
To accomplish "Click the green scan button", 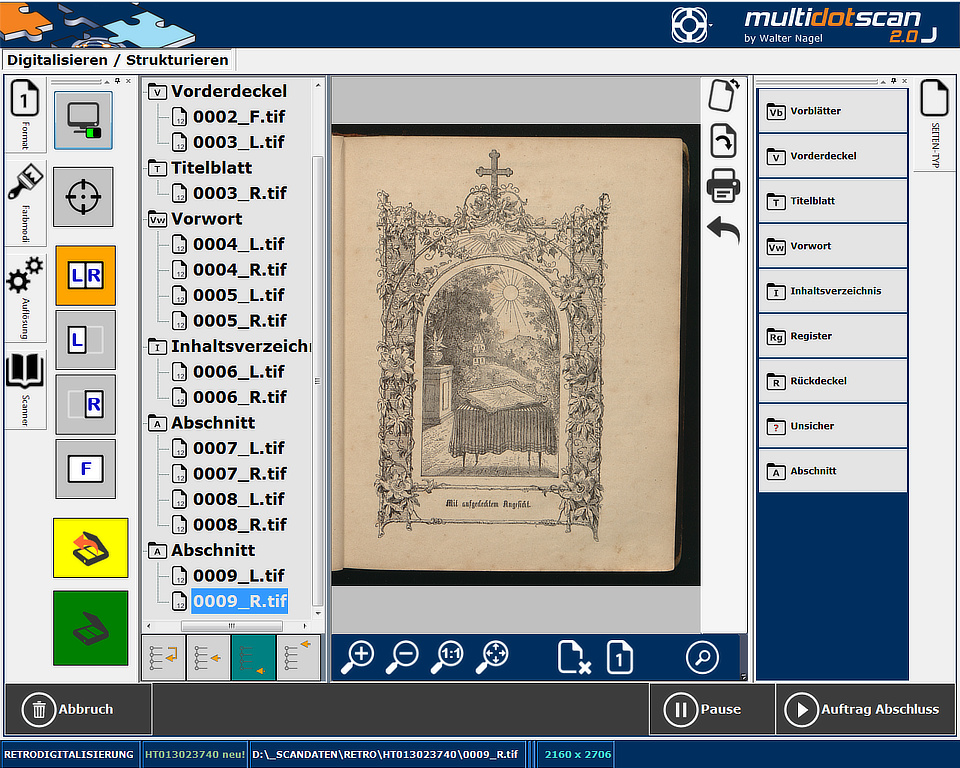I will click(91, 628).
